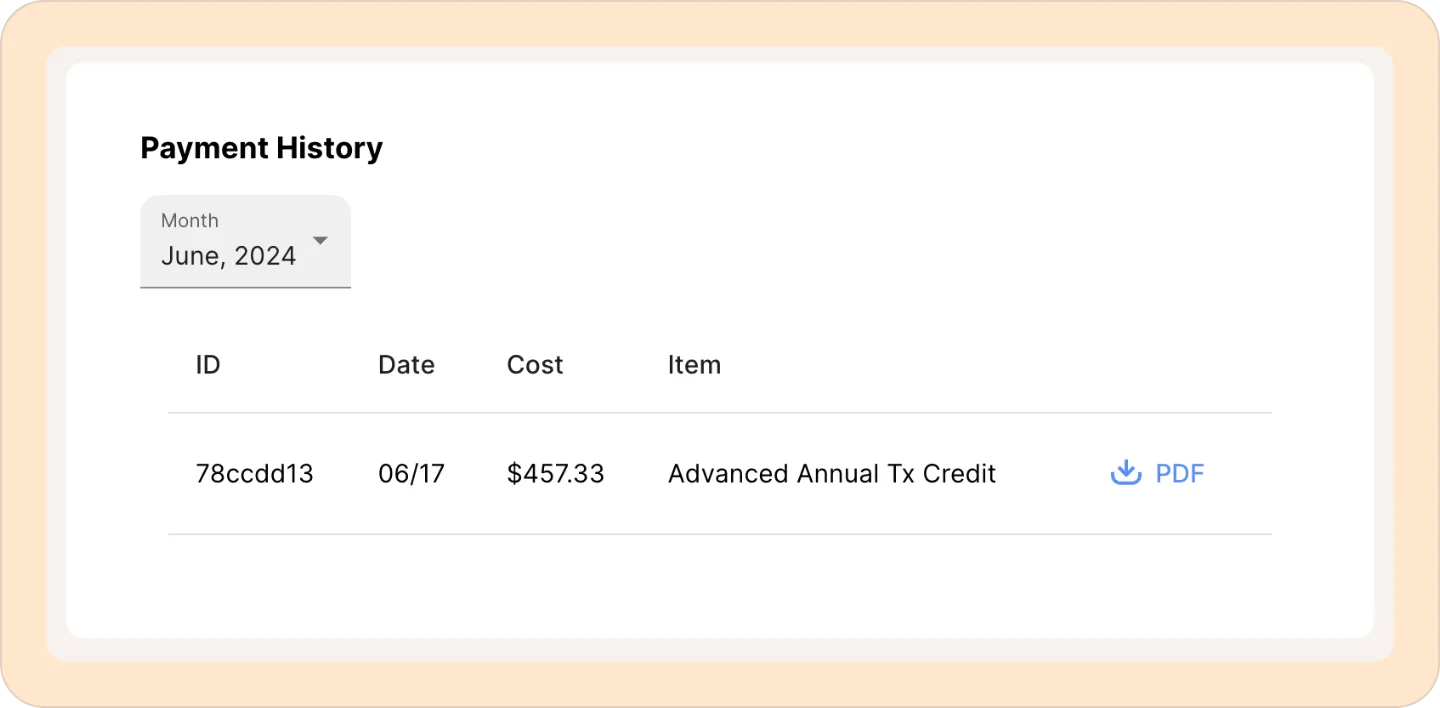Click the Month dropdown arrow
Viewport: 1440px width, 708px height.
coord(320,240)
